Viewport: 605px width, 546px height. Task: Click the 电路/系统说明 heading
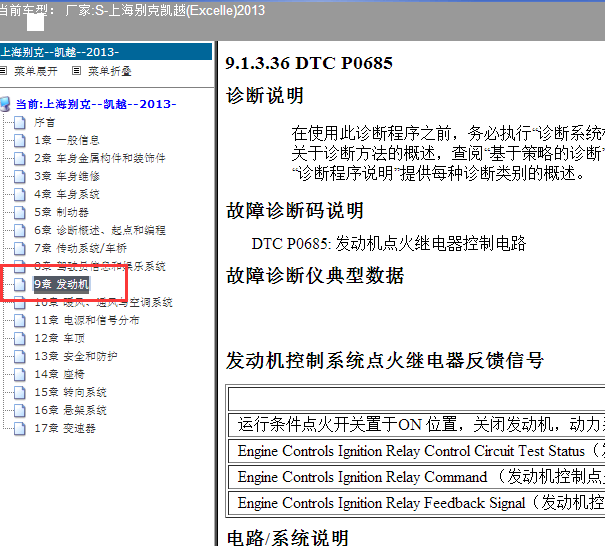288,538
